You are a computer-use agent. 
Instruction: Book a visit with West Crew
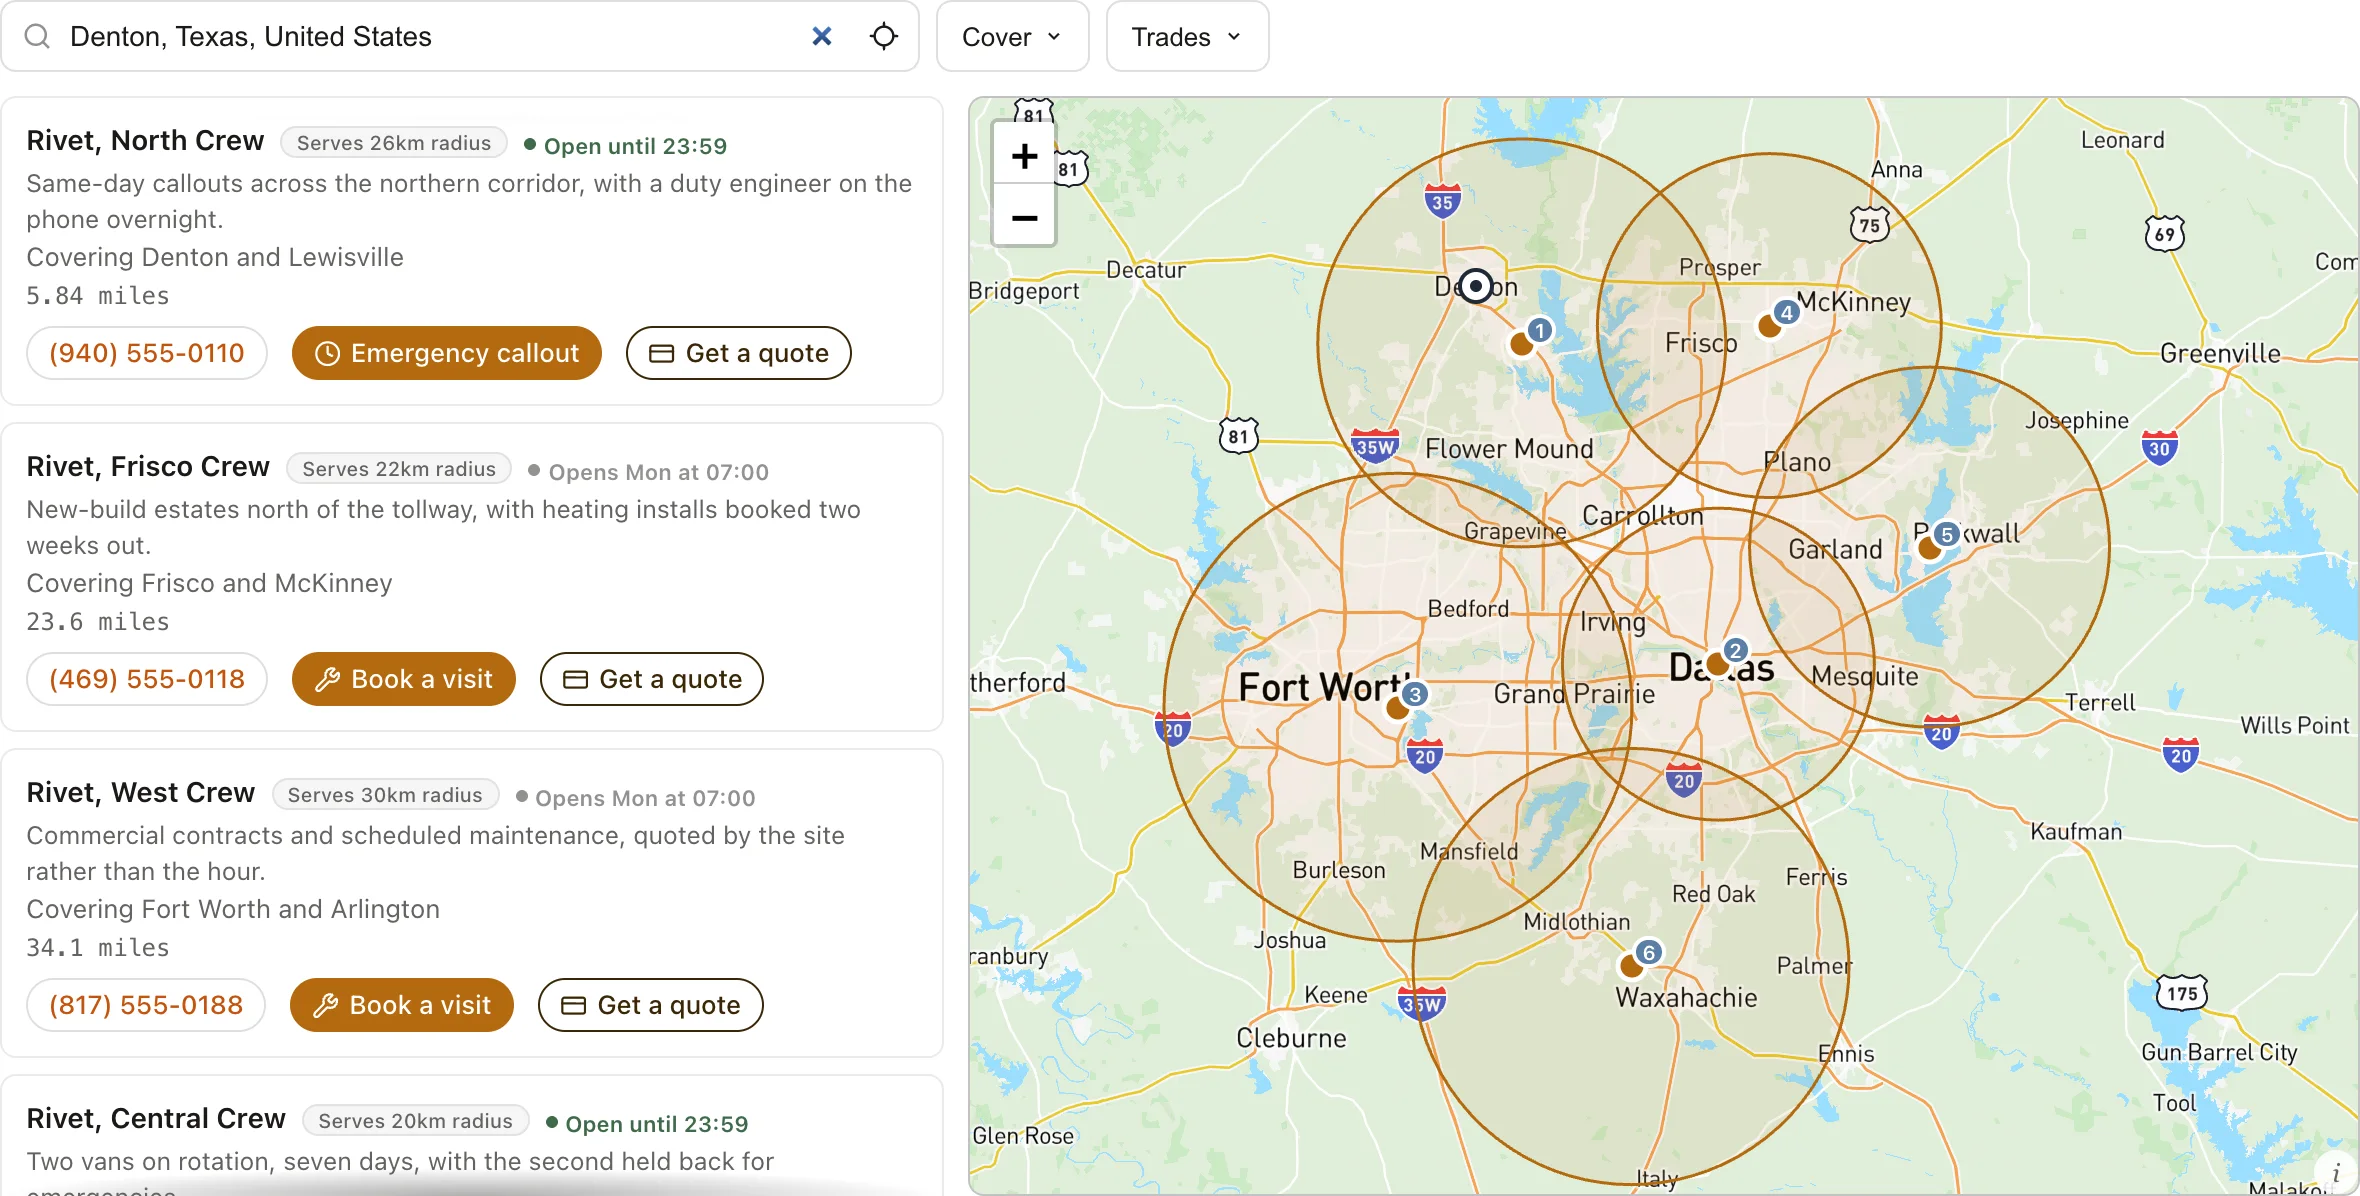click(402, 1005)
